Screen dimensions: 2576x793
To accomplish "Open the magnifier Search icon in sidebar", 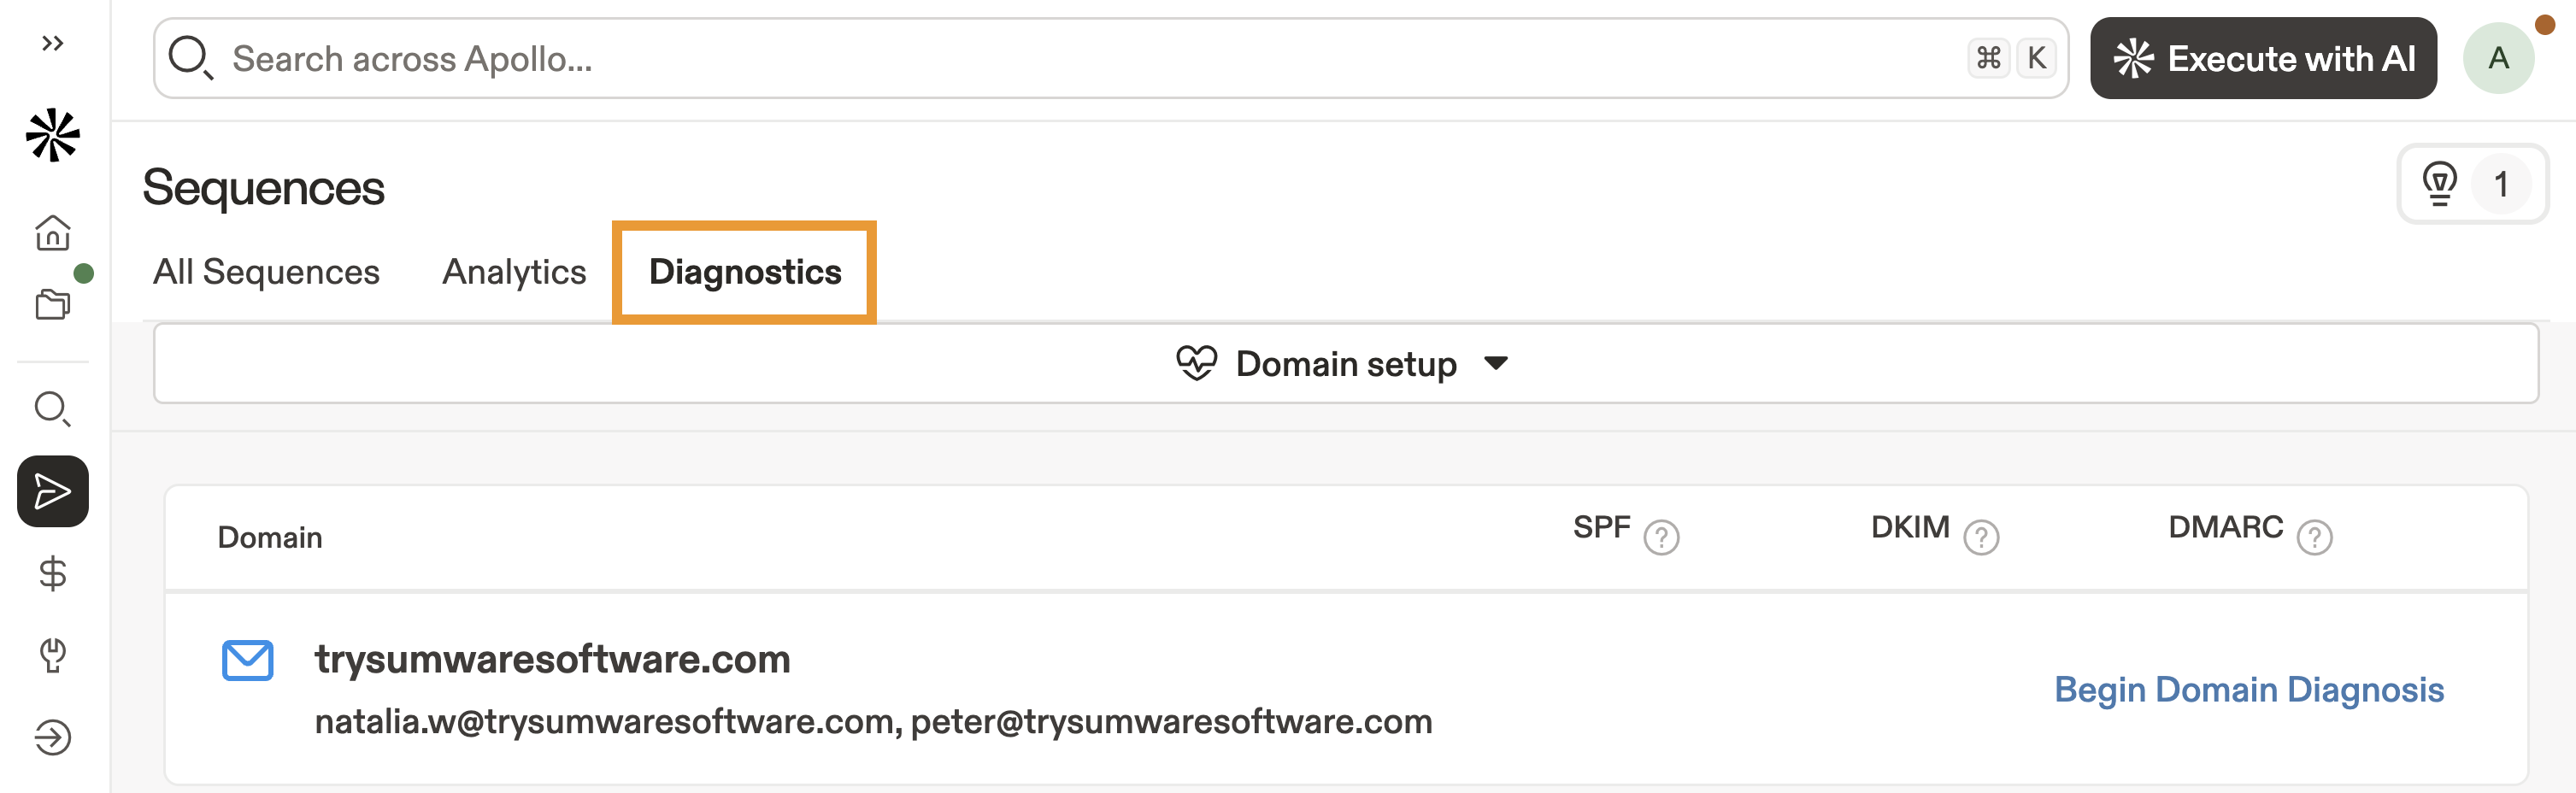I will [53, 409].
